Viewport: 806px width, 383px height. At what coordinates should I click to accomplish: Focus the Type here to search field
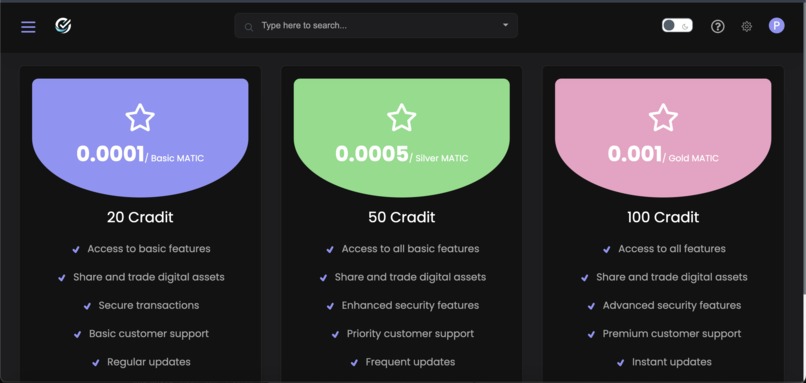(376, 25)
